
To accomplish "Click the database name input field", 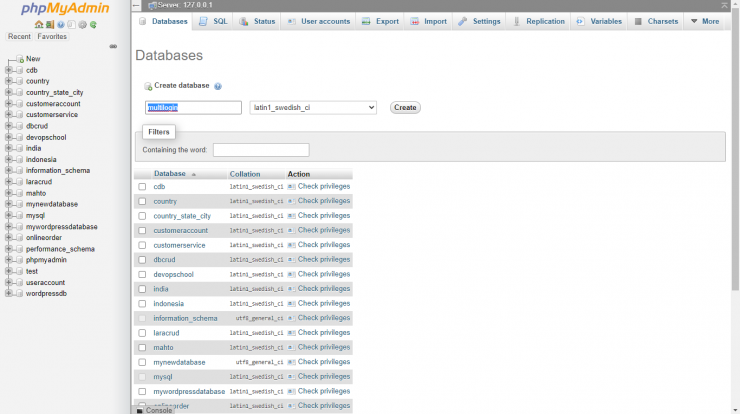I will pos(193,108).
